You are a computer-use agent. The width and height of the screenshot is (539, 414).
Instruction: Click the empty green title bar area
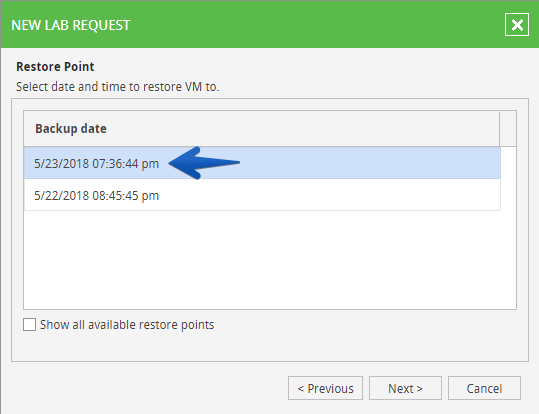pyautogui.click(x=316, y=25)
